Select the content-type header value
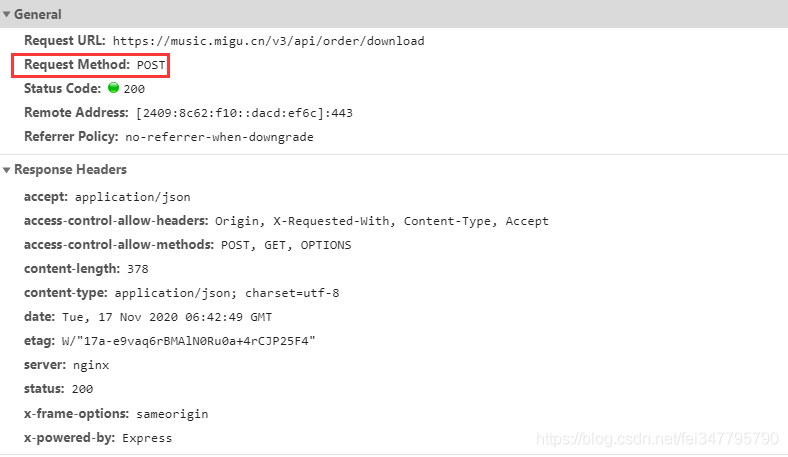 click(x=227, y=293)
